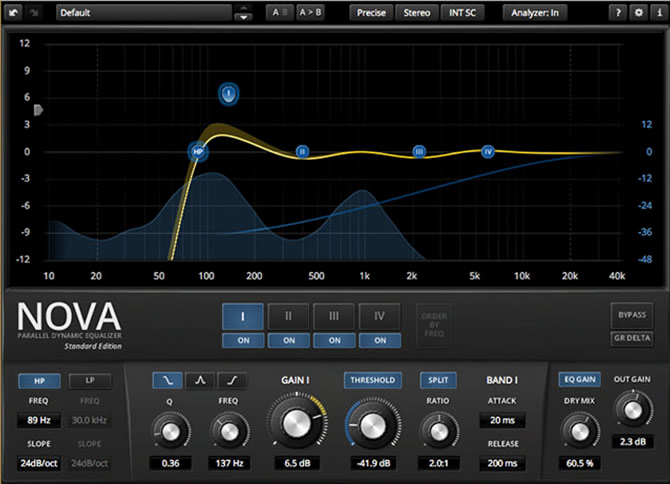Screen dimensions: 670x484
Task: Click the 60.5 % dry mix field
Action: pyautogui.click(x=580, y=463)
